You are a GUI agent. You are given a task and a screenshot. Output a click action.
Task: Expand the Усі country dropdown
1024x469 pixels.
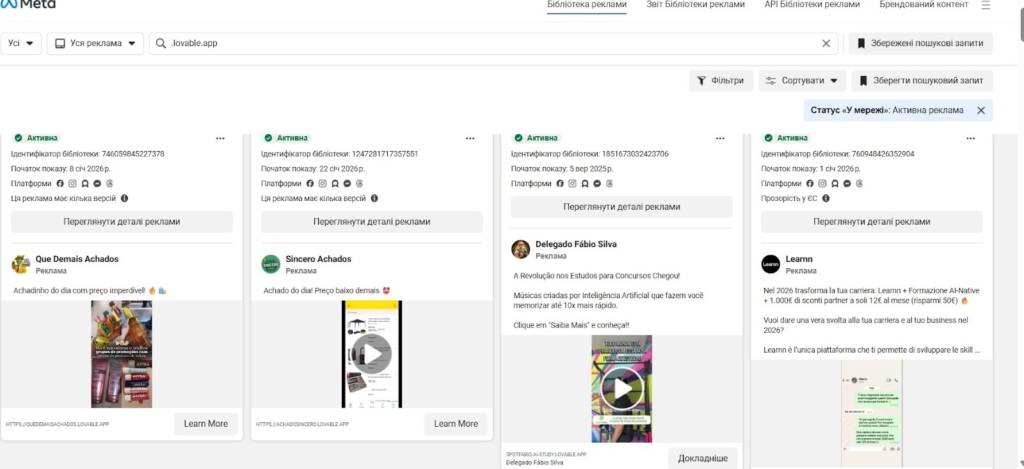coord(21,44)
